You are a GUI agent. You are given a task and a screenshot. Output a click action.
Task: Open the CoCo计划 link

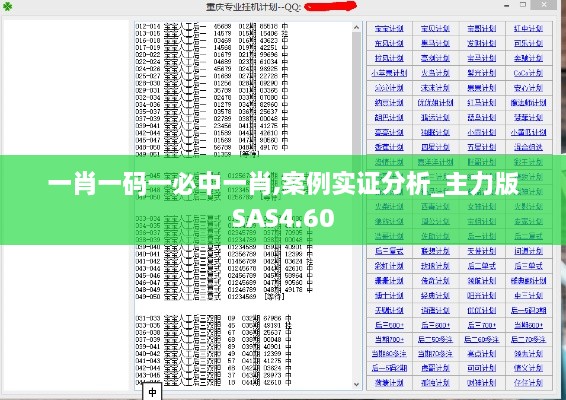point(528,73)
